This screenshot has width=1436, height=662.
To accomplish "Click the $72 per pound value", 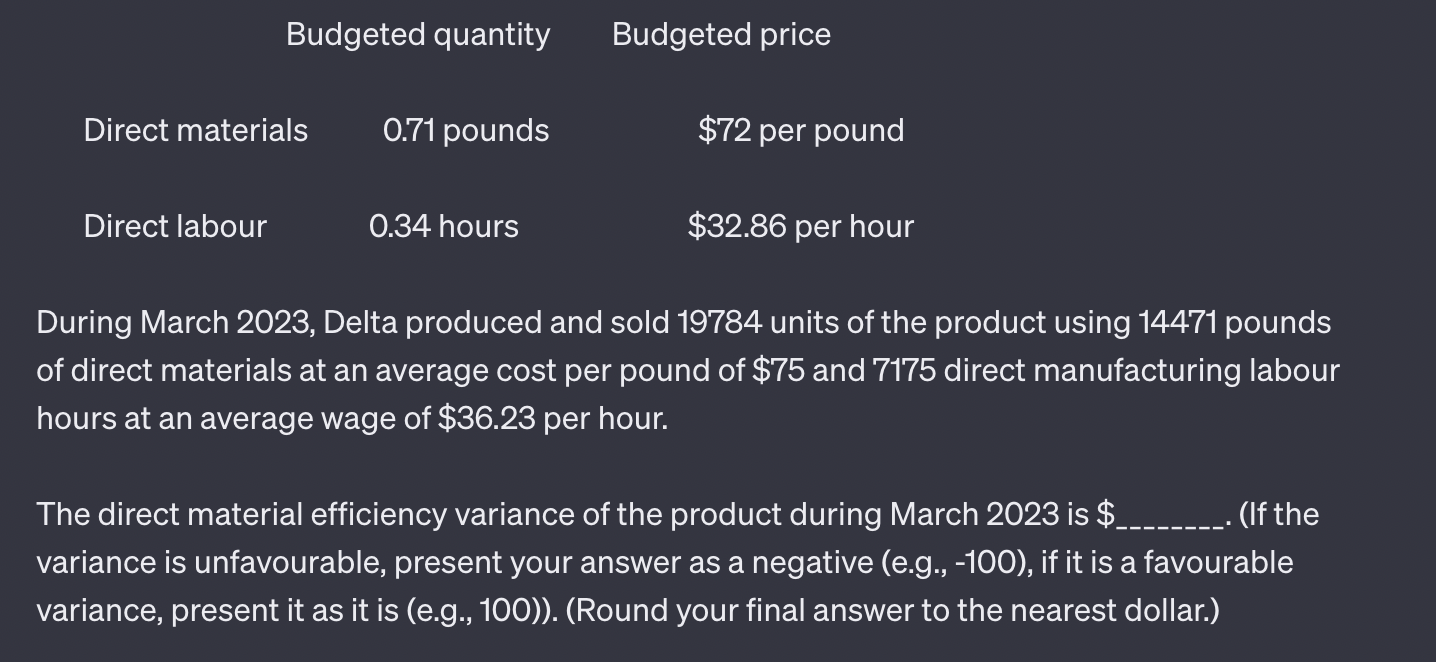I will [x=801, y=131].
